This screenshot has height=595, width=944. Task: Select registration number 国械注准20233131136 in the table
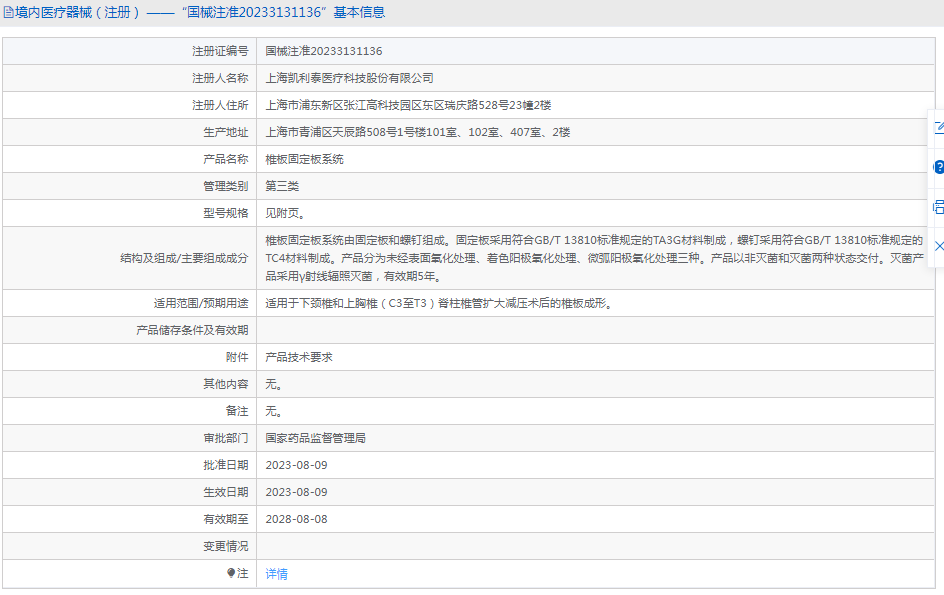(324, 51)
